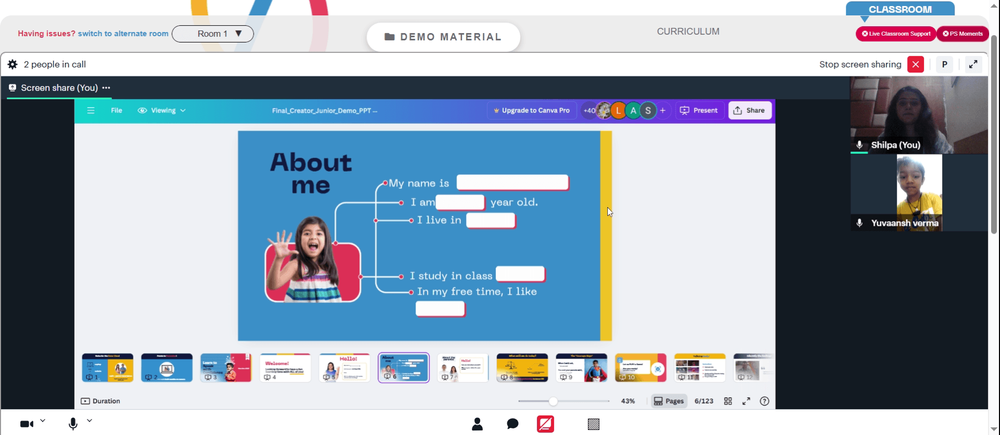Select Yuvaansh verma video tile
The image size is (1000, 435).
[x=919, y=193]
